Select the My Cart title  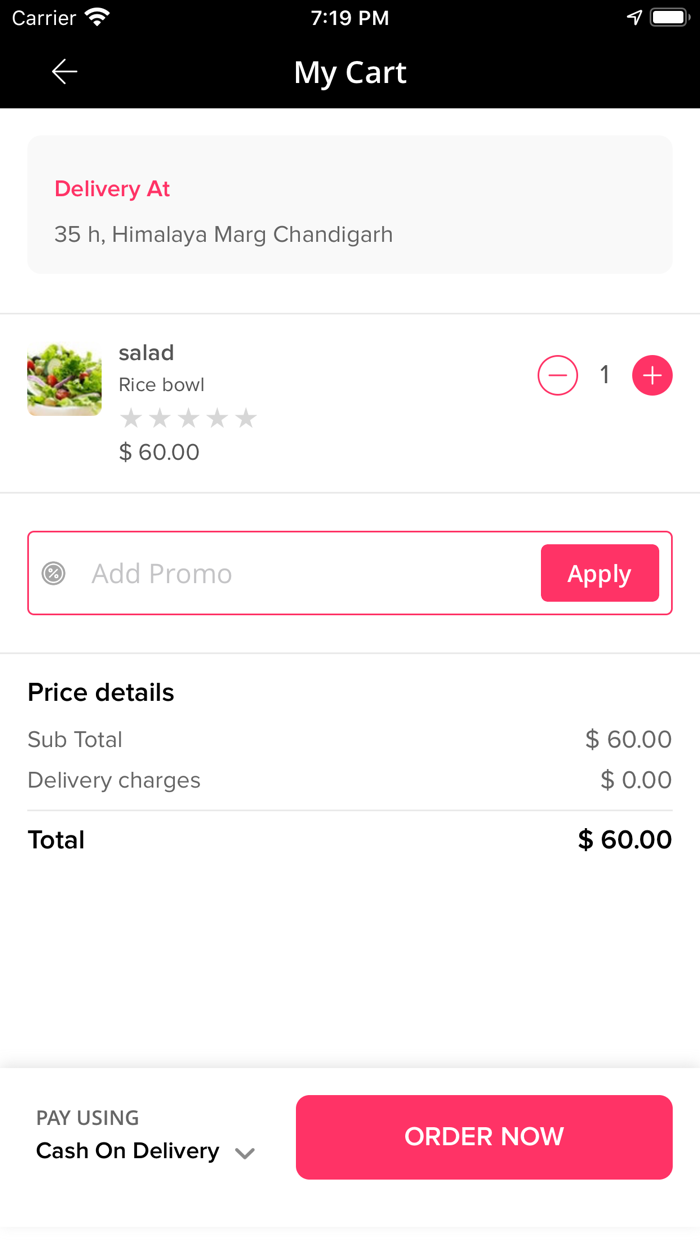pyautogui.click(x=349, y=72)
